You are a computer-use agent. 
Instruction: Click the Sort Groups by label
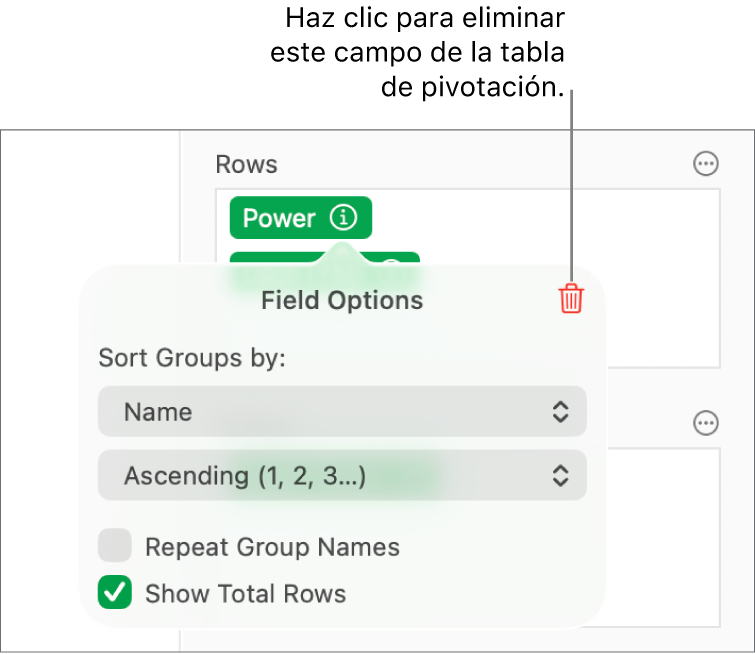pos(192,358)
